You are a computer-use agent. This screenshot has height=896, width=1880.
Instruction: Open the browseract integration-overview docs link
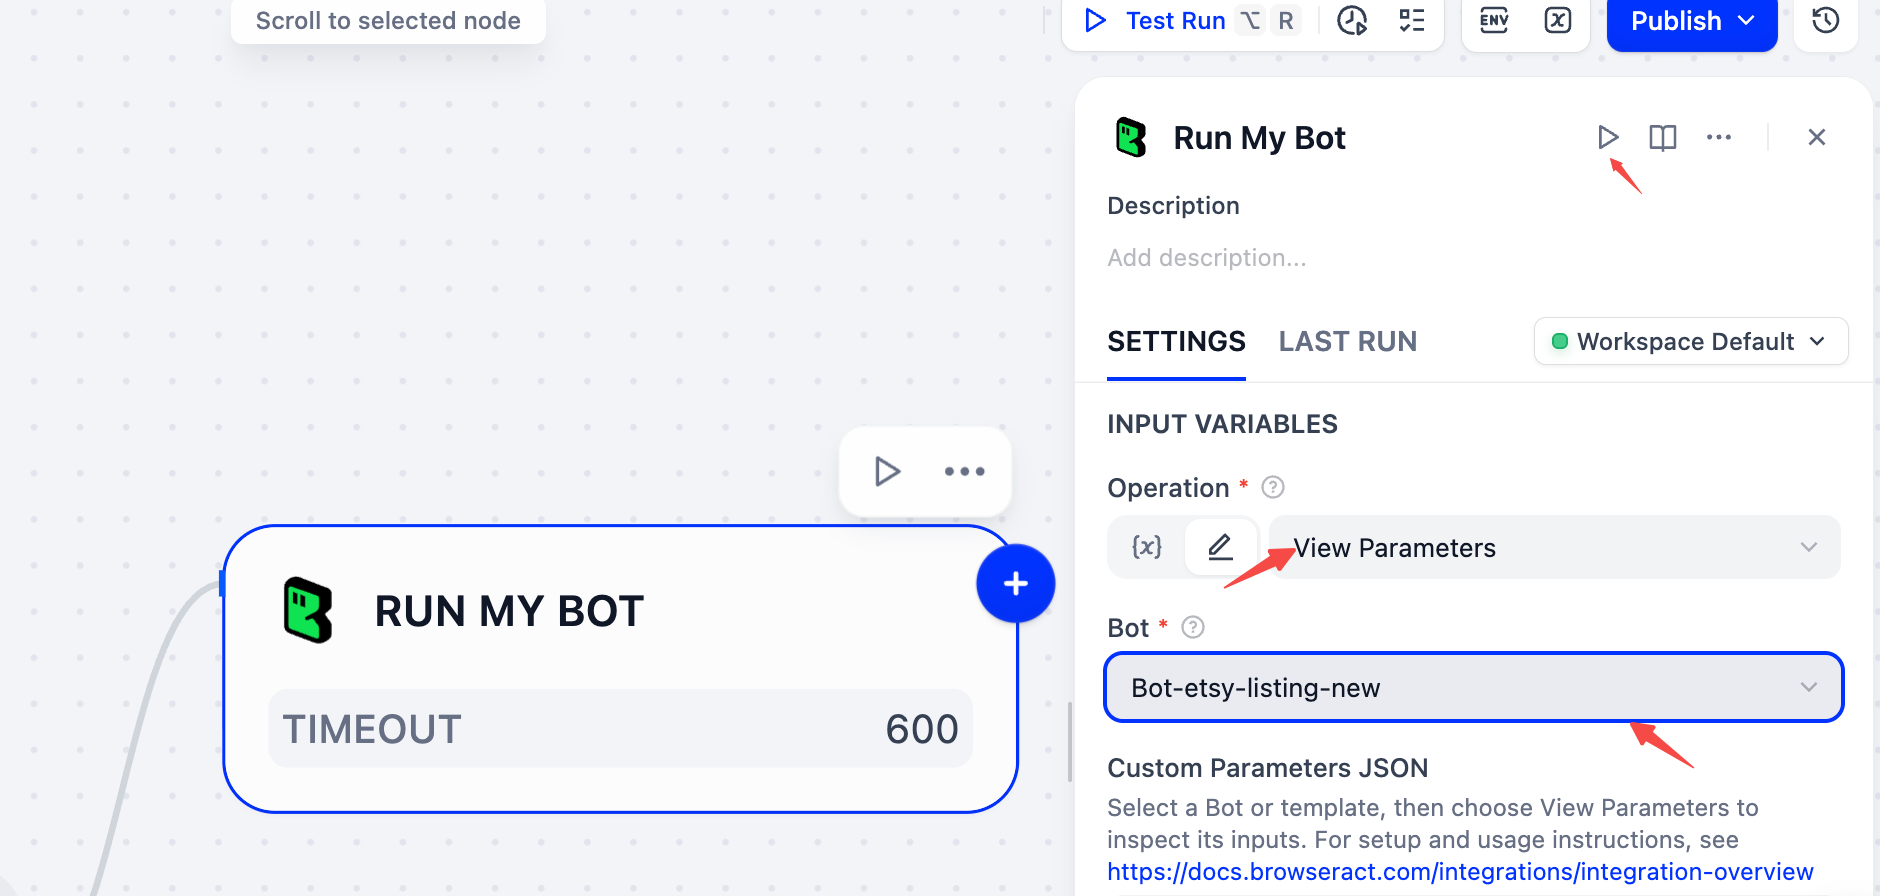(1460, 872)
